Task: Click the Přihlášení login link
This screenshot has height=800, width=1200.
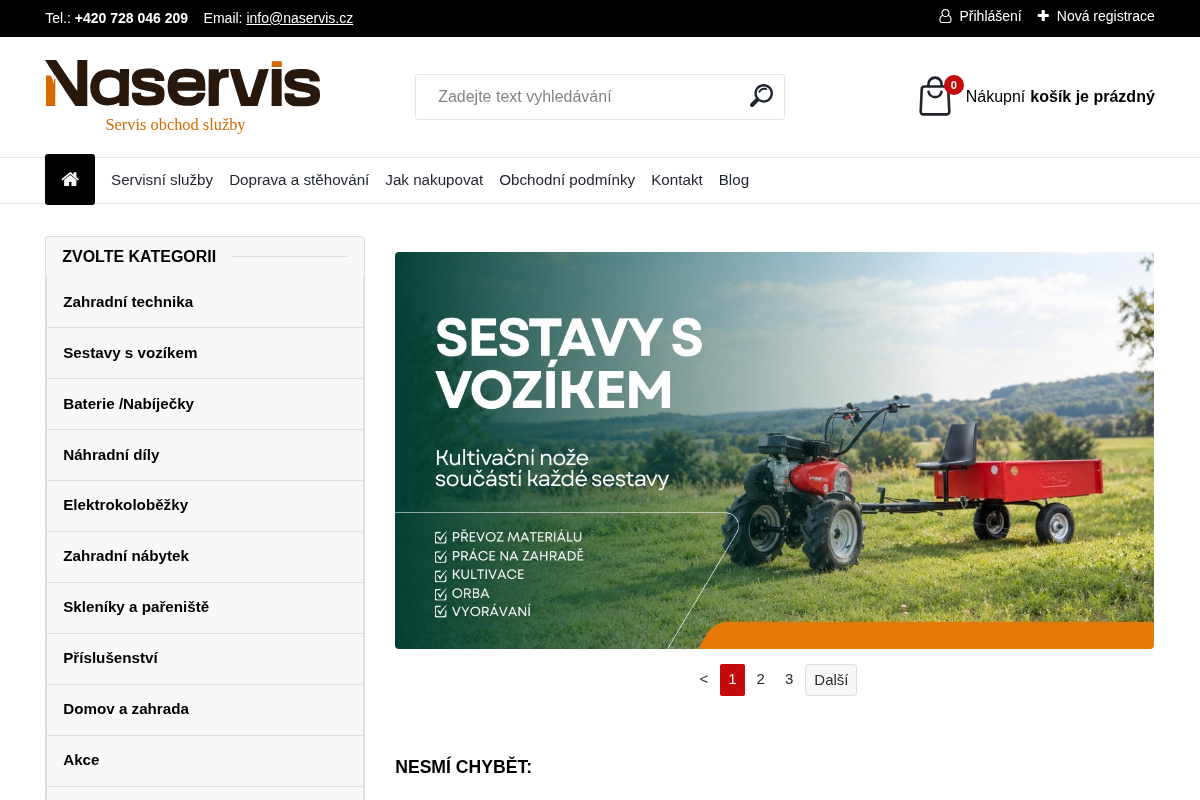Action: (980, 16)
